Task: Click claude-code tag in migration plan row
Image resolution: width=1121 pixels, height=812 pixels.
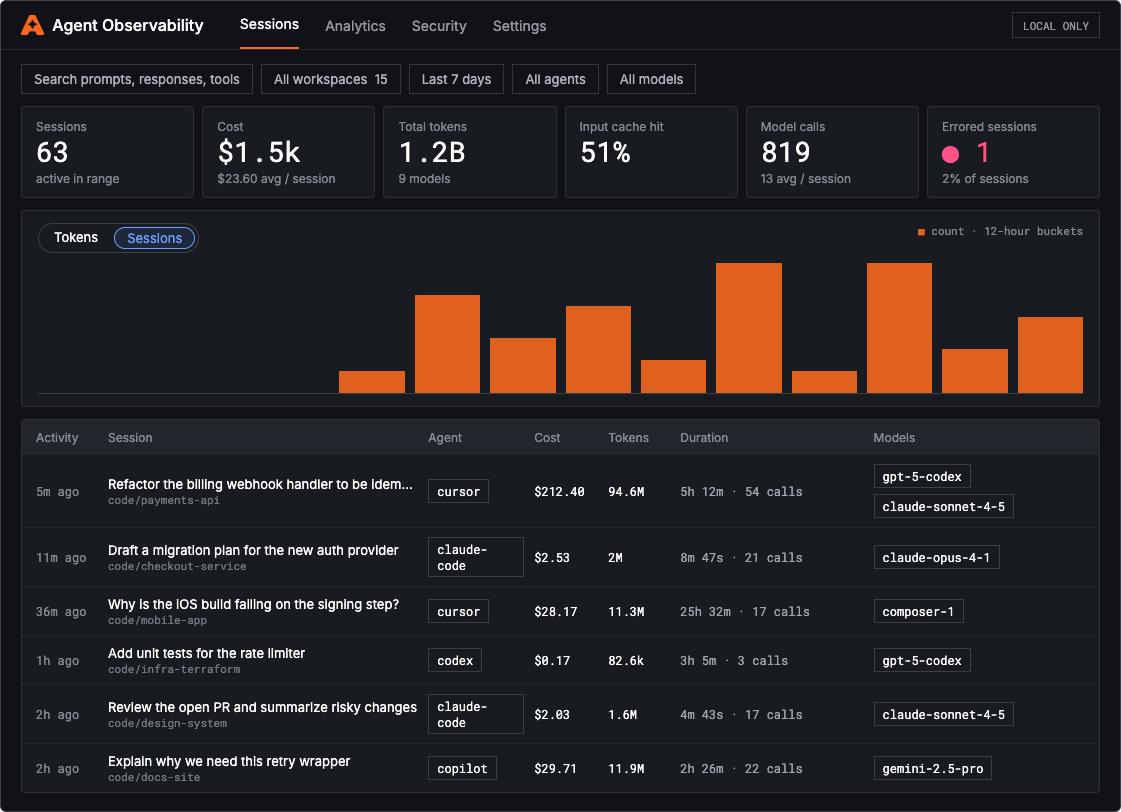Action: (x=475, y=557)
